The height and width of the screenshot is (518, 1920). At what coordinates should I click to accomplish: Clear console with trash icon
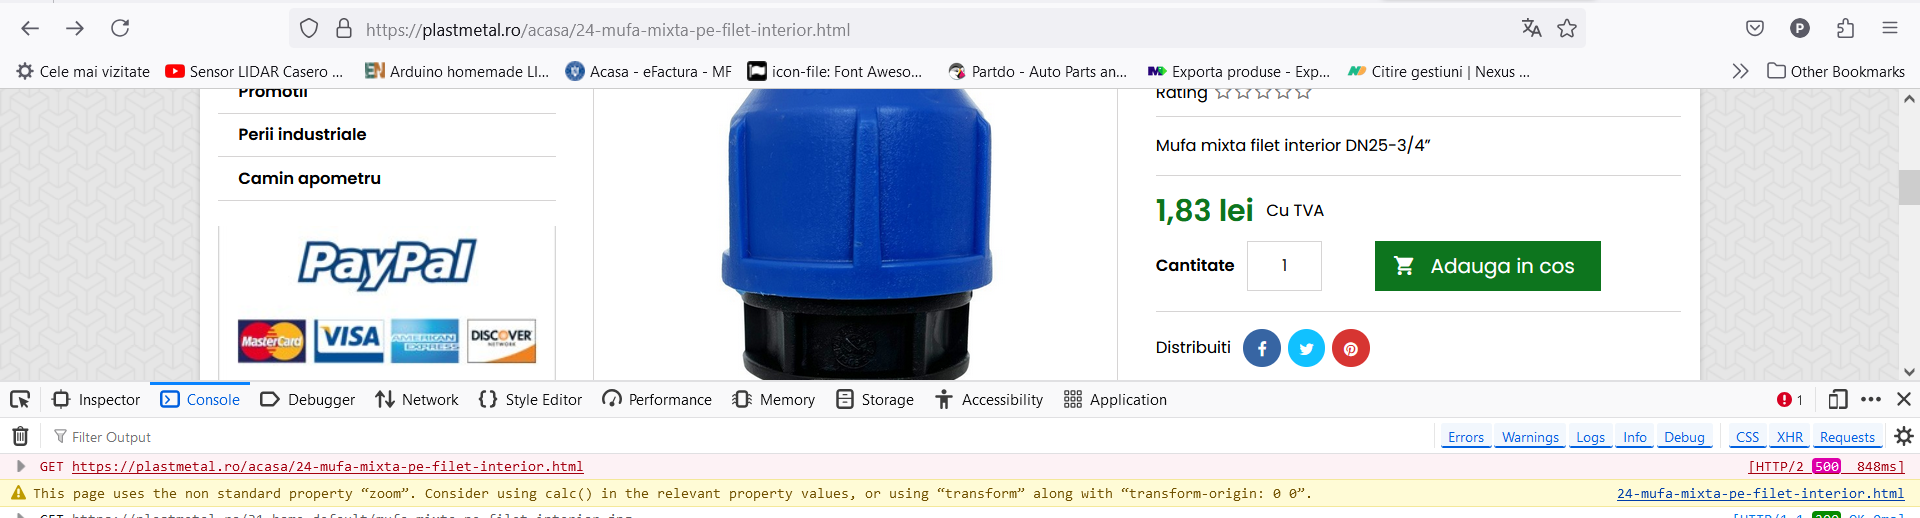pos(20,436)
